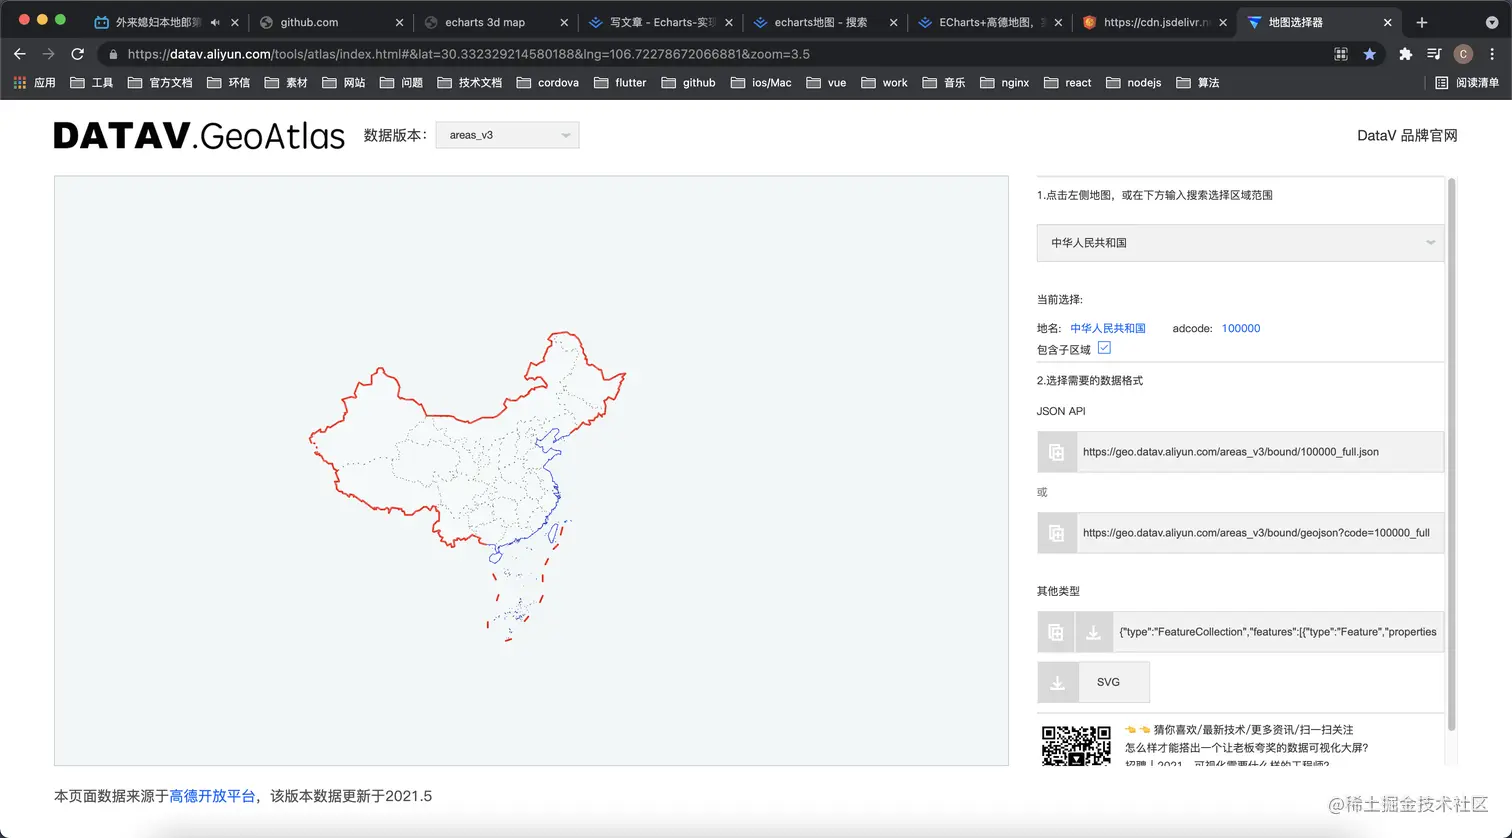This screenshot has width=1512, height=838.
Task: Open the react bookmark folder
Action: click(1068, 83)
